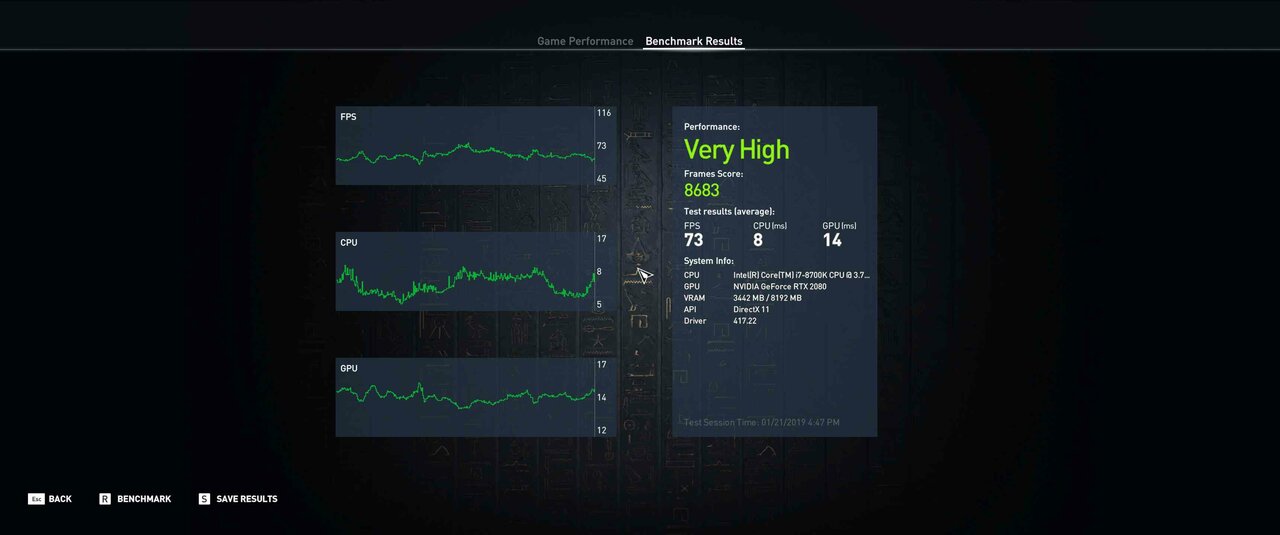Click the FPS graph maximum label 116
Screen dimensions: 1280x535
click(x=604, y=113)
